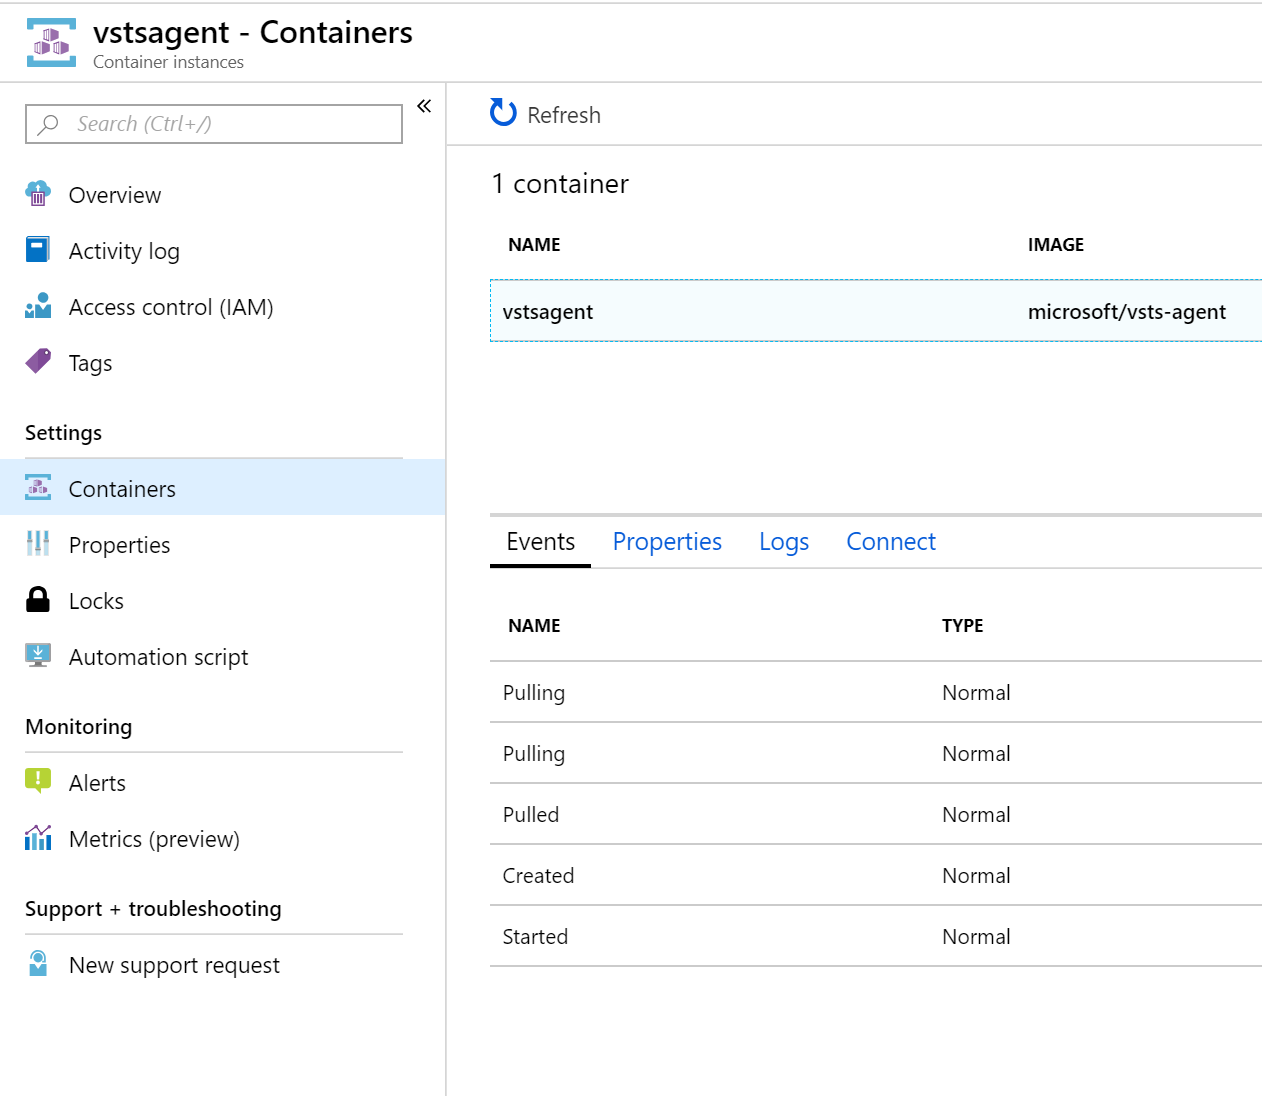Switch to the Events tab
The height and width of the screenshot is (1096, 1262).
click(x=541, y=542)
